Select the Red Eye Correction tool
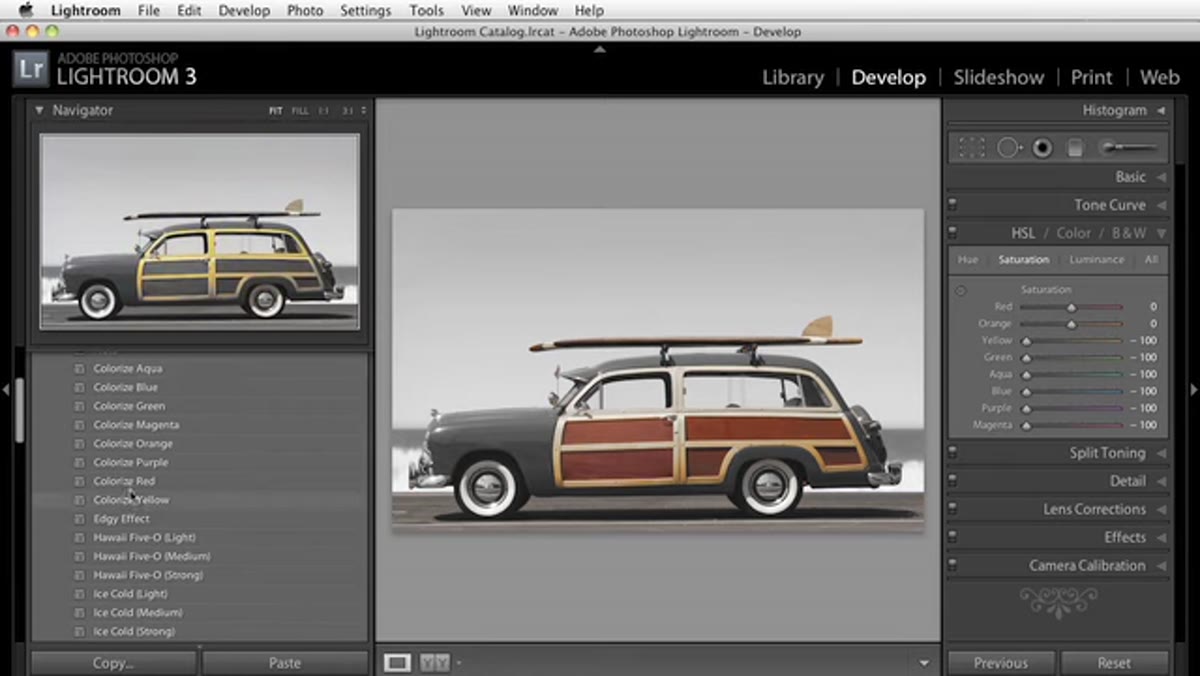Image resolution: width=1200 pixels, height=676 pixels. [x=1042, y=148]
